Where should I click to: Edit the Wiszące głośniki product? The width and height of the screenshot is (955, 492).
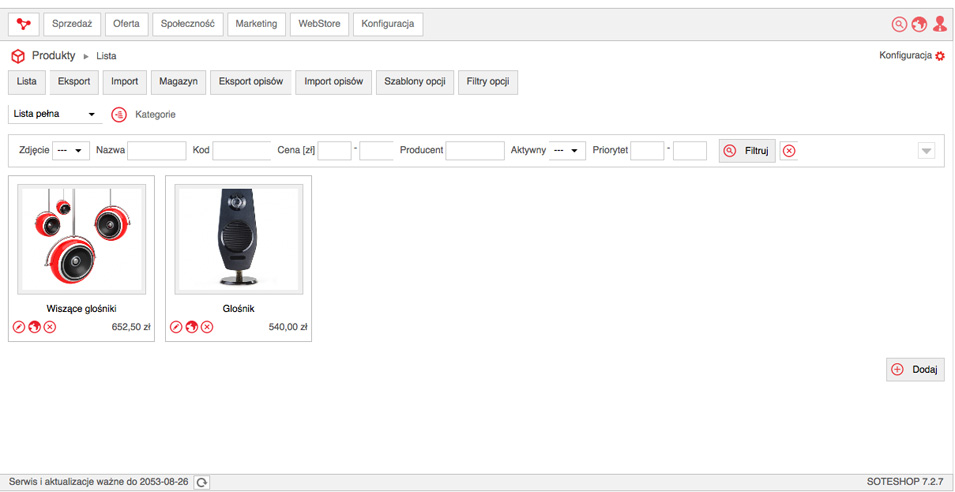coord(19,327)
